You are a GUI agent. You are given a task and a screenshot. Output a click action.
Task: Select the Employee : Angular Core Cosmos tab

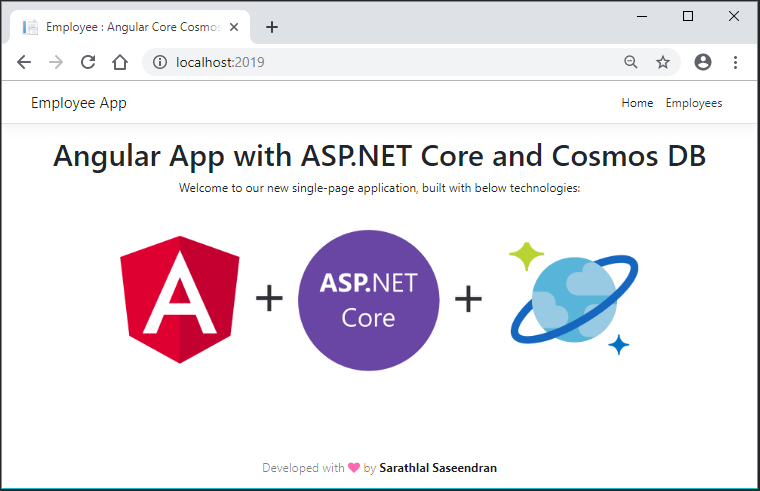point(130,27)
